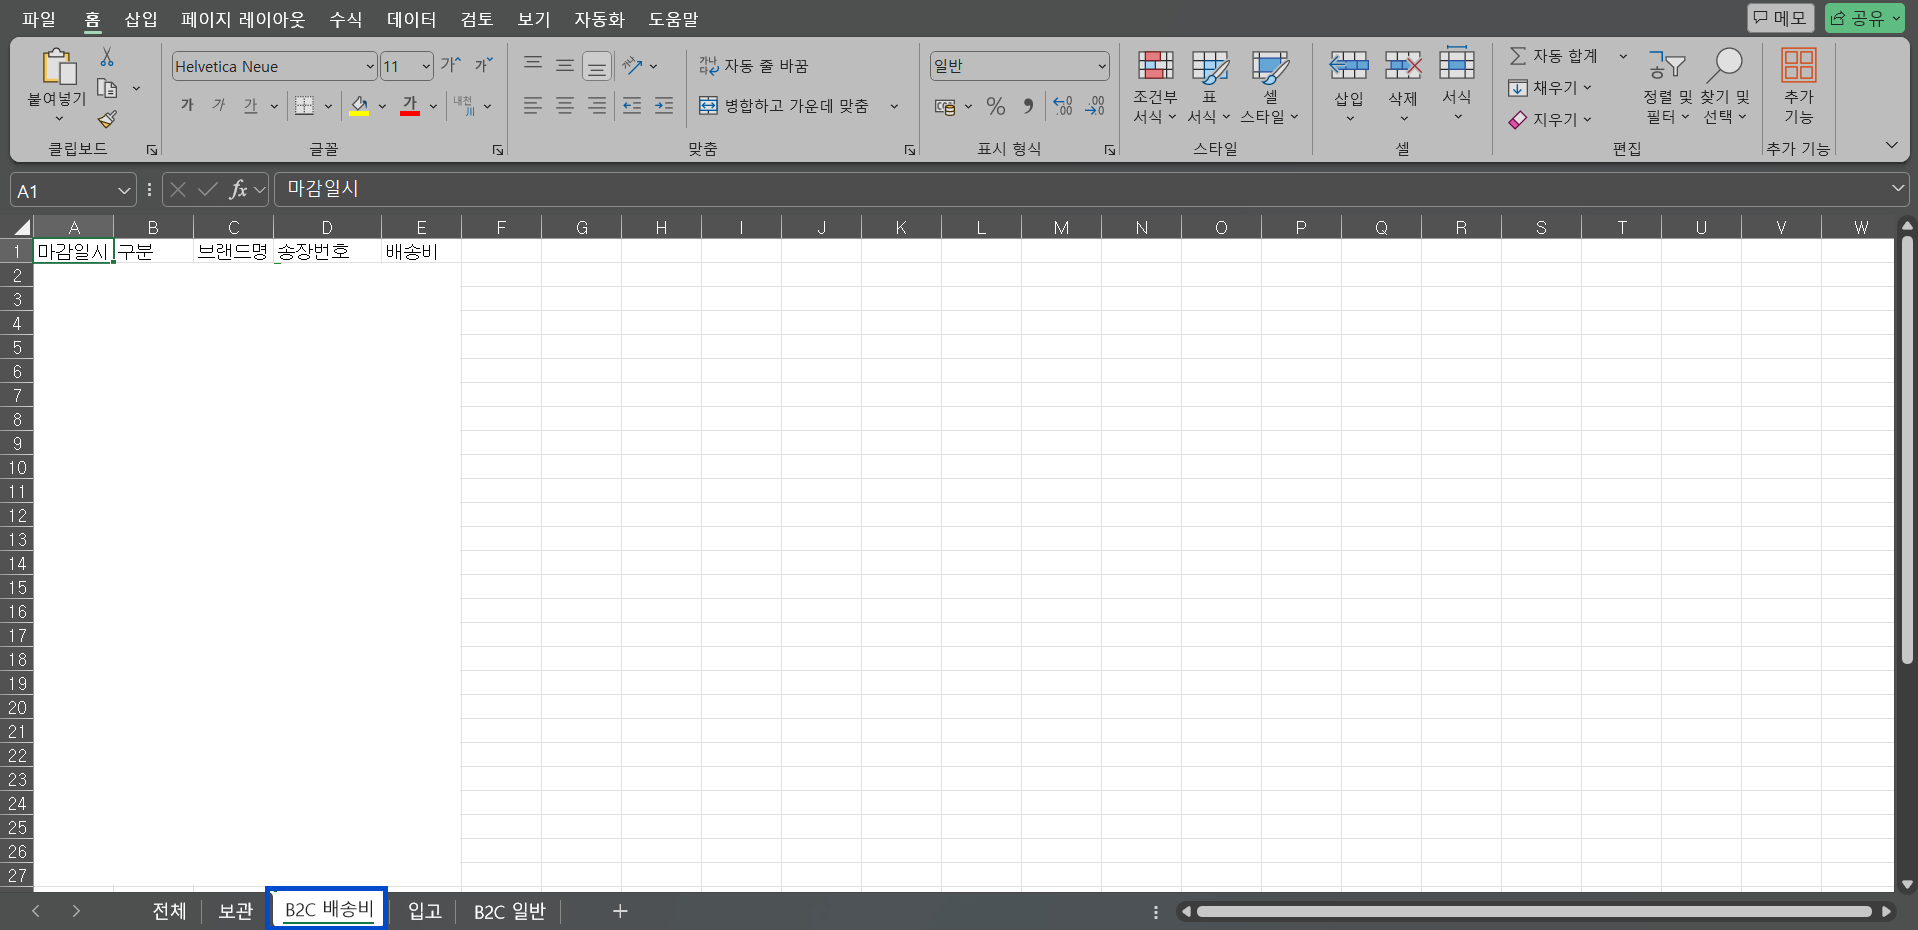Expand the formula bar chevron
This screenshot has width=1918, height=930.
tap(1898, 188)
